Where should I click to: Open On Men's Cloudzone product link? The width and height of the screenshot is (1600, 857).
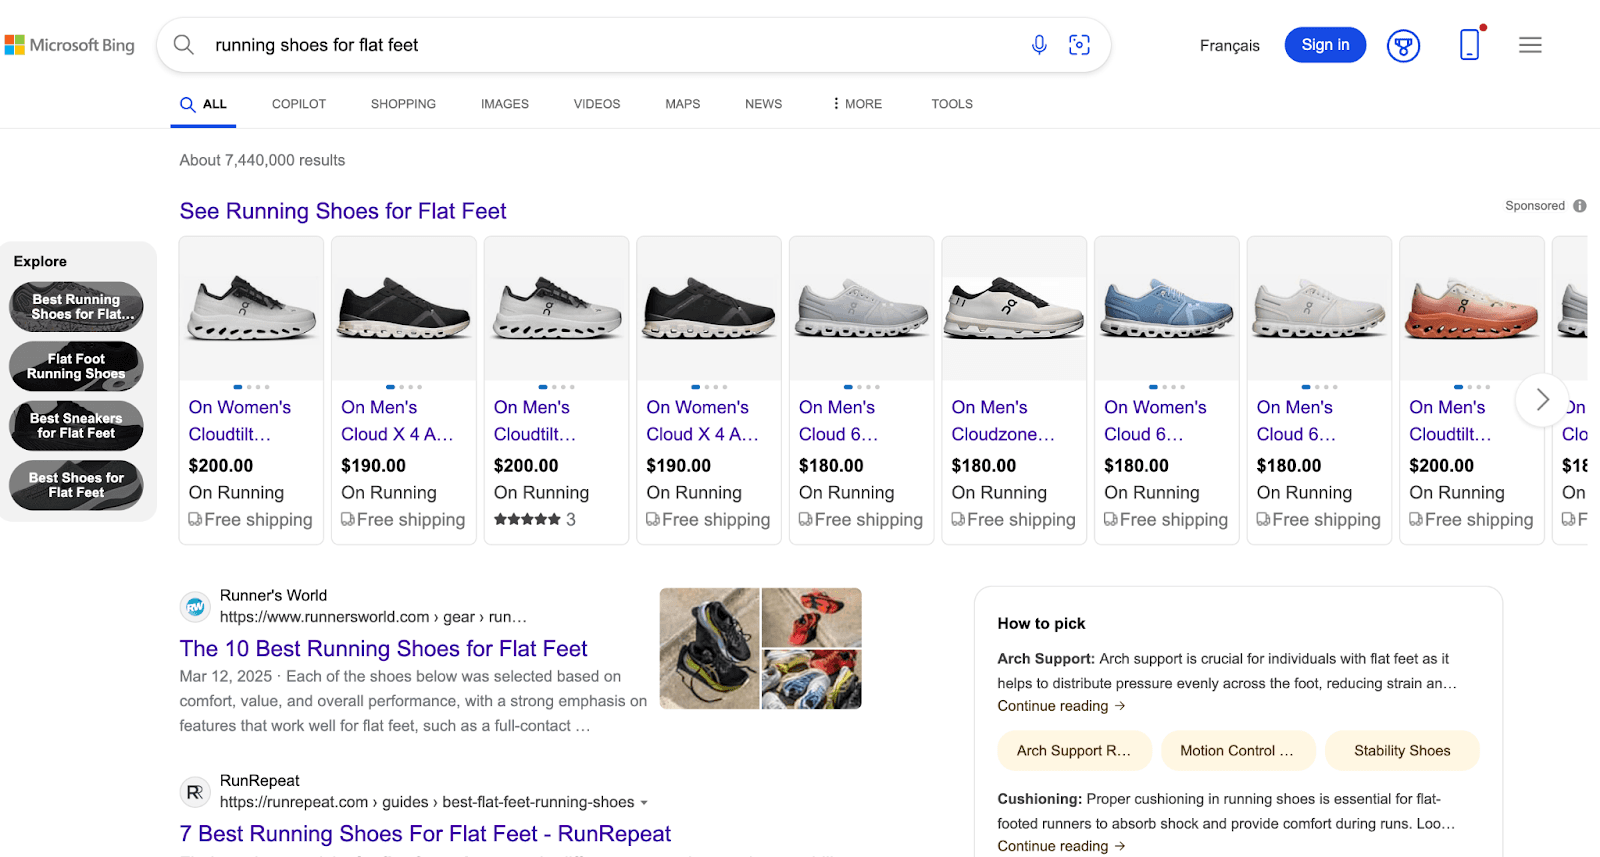click(1003, 421)
